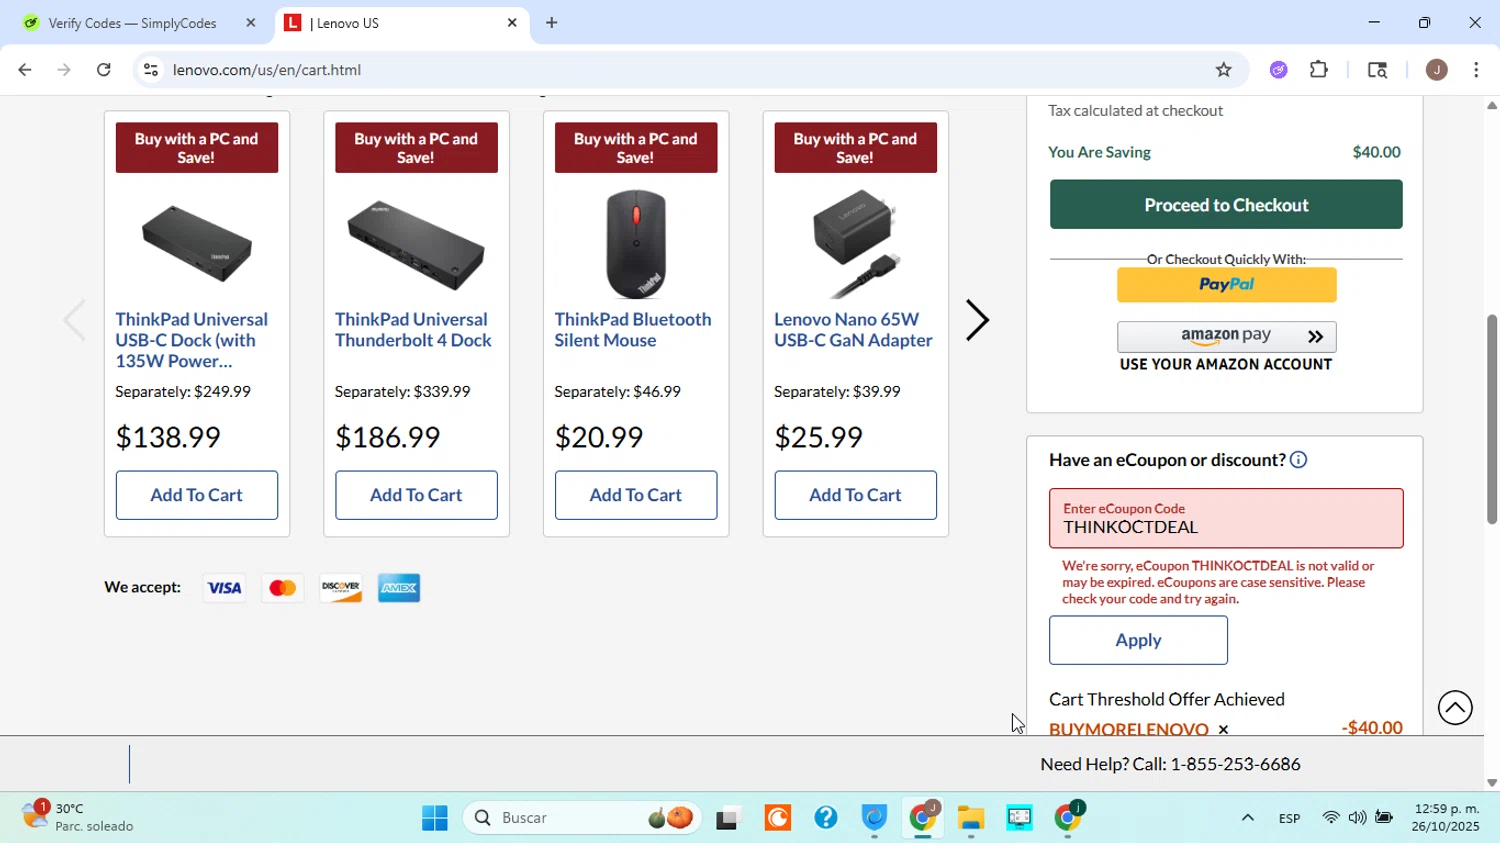Open the ESP keyboard language indicator
Image resolution: width=1500 pixels, height=843 pixels.
(x=1289, y=819)
